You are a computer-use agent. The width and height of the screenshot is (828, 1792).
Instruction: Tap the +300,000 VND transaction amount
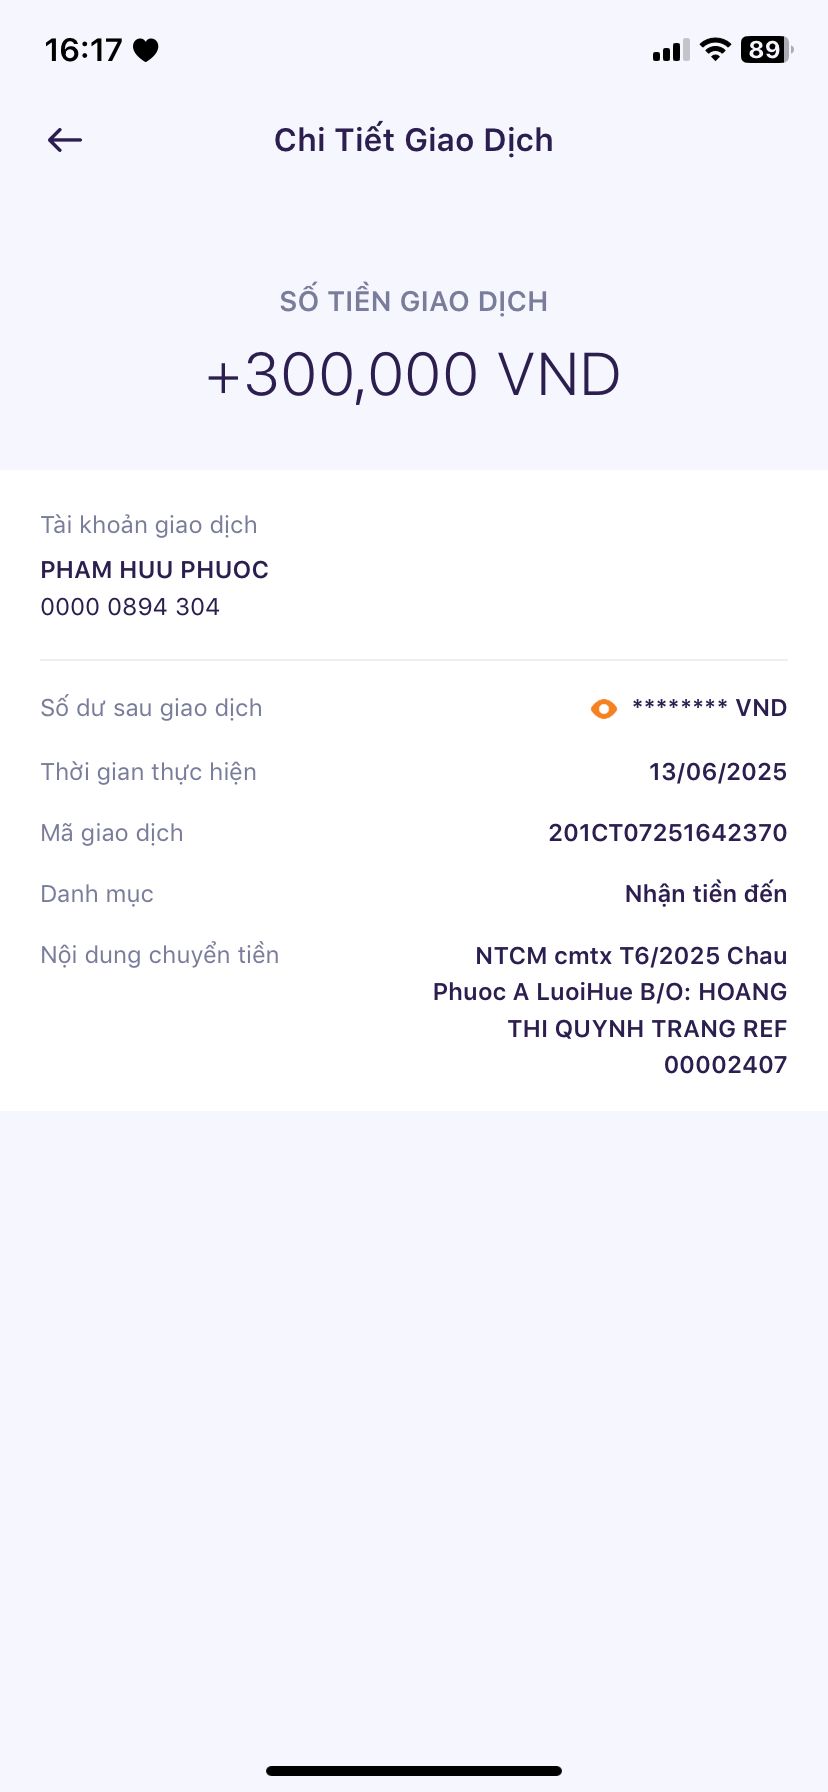[413, 375]
